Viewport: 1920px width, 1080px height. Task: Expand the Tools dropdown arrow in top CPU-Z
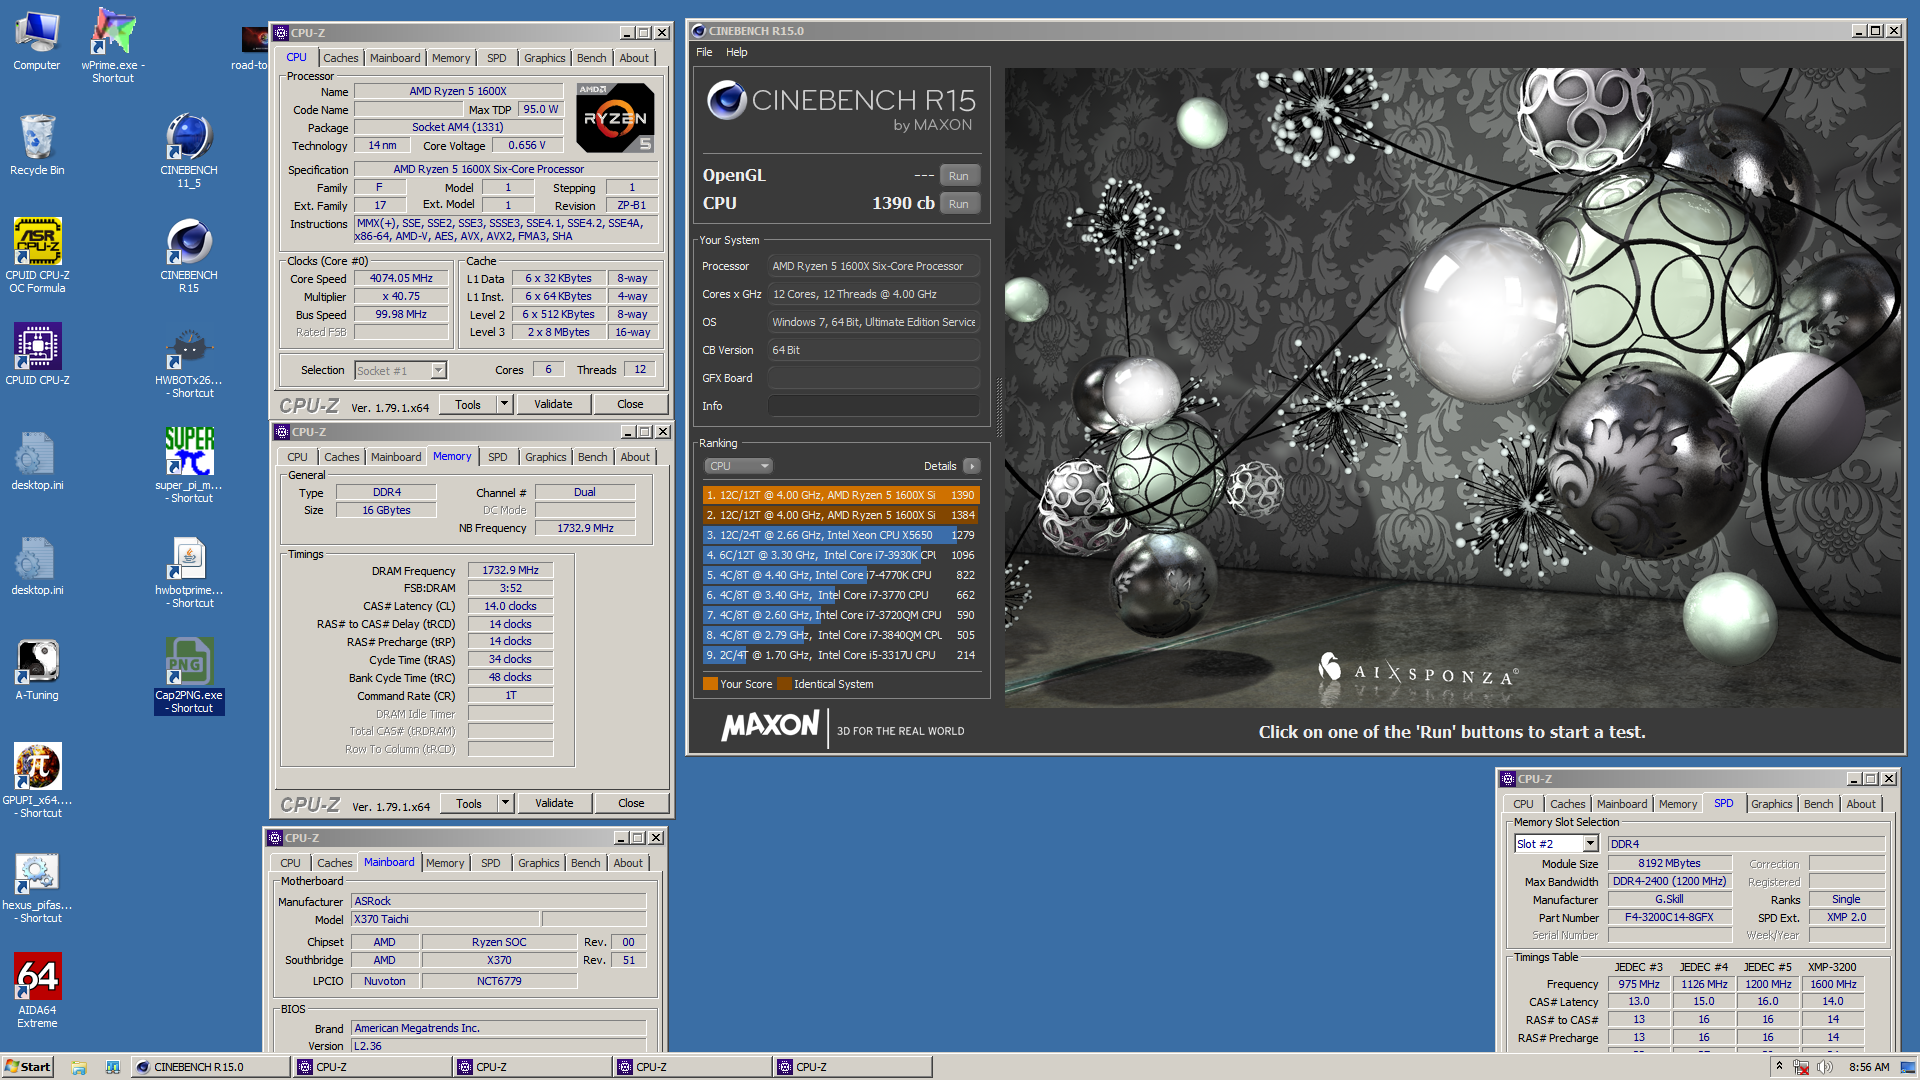[504, 404]
